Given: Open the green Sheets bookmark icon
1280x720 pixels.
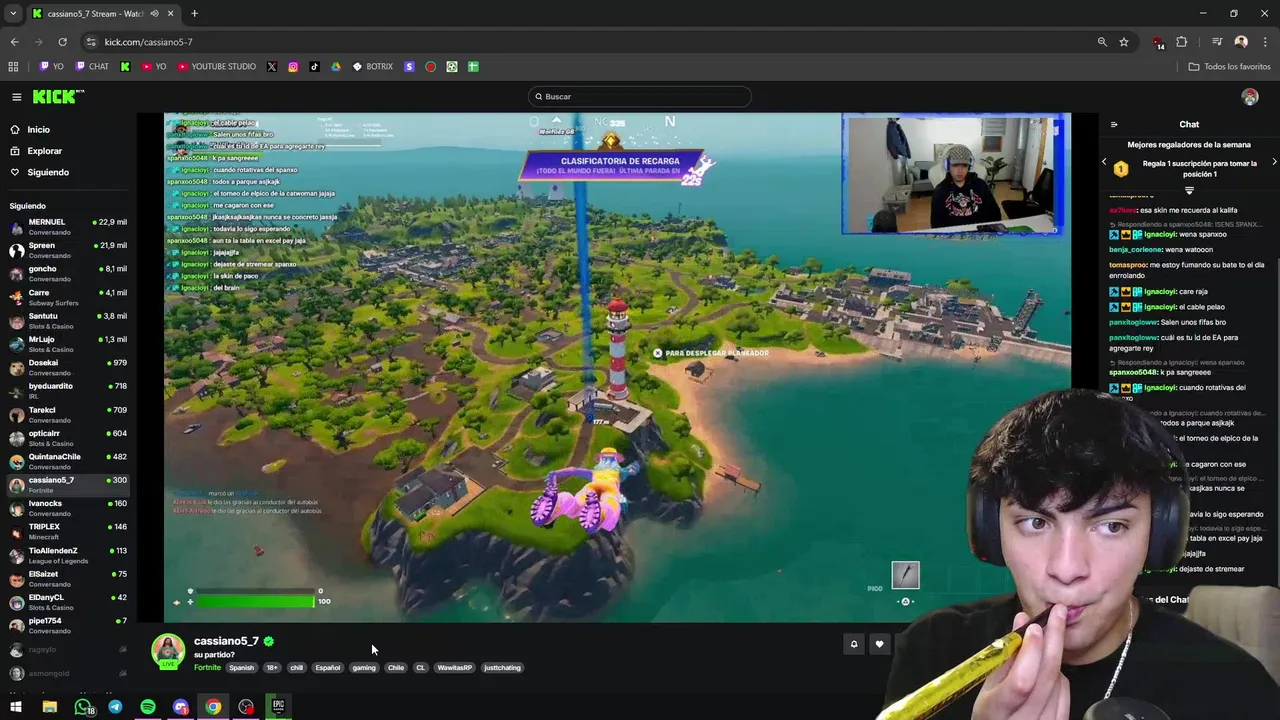Looking at the screenshot, I should [x=473, y=67].
